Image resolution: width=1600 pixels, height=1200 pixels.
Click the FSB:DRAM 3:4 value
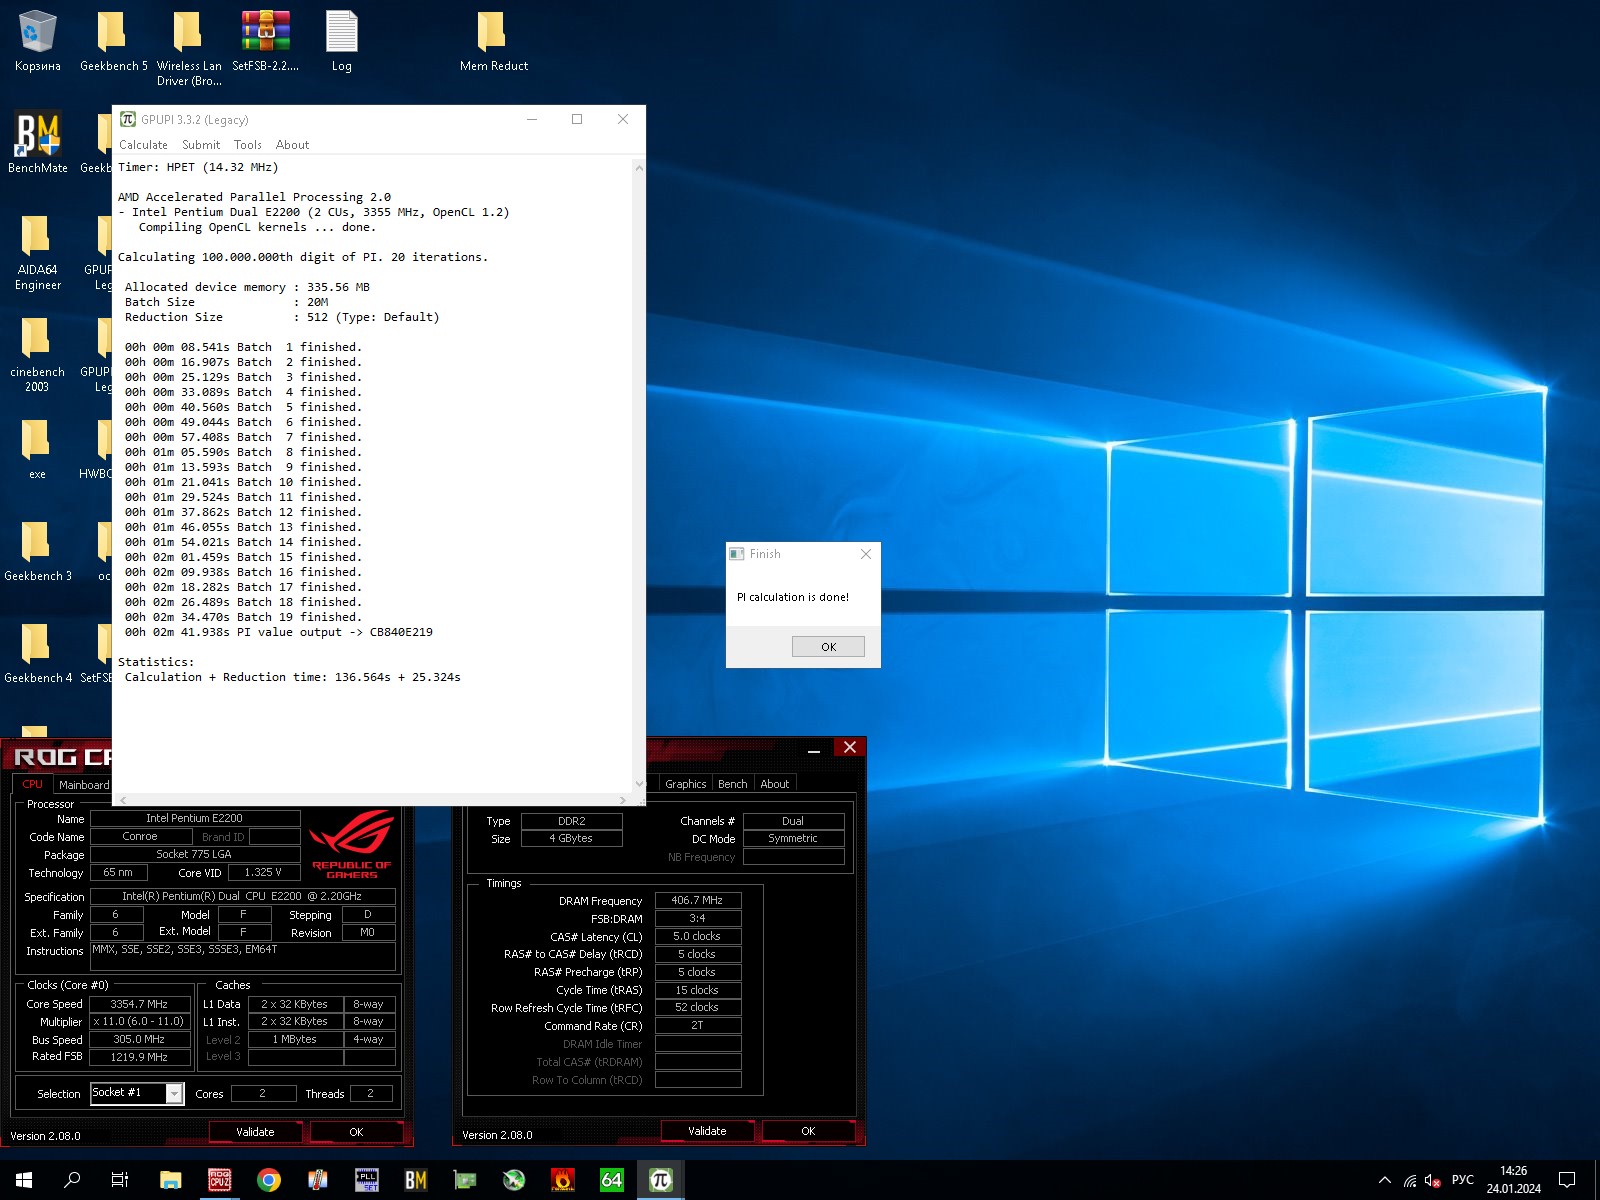[x=698, y=918]
